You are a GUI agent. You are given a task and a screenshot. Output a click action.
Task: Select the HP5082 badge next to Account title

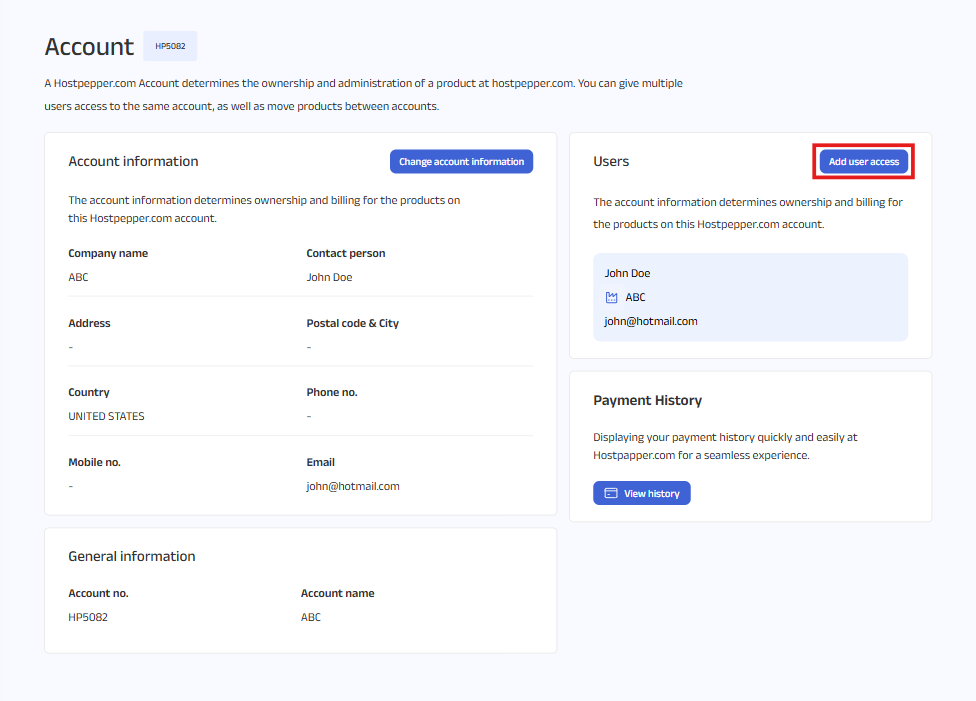pyautogui.click(x=170, y=46)
